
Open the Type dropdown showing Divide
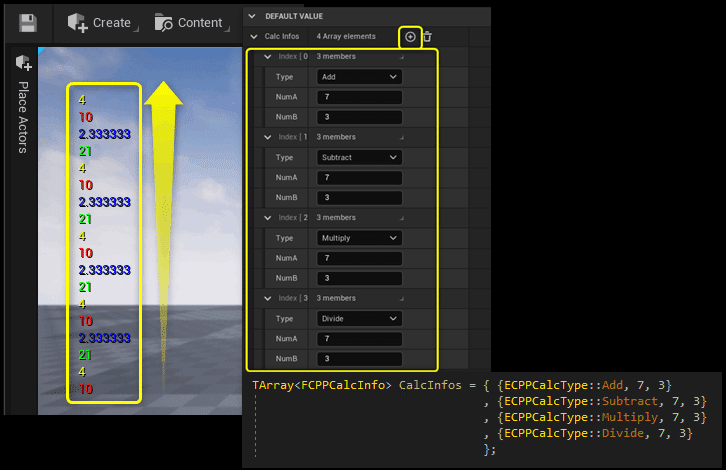(x=359, y=319)
